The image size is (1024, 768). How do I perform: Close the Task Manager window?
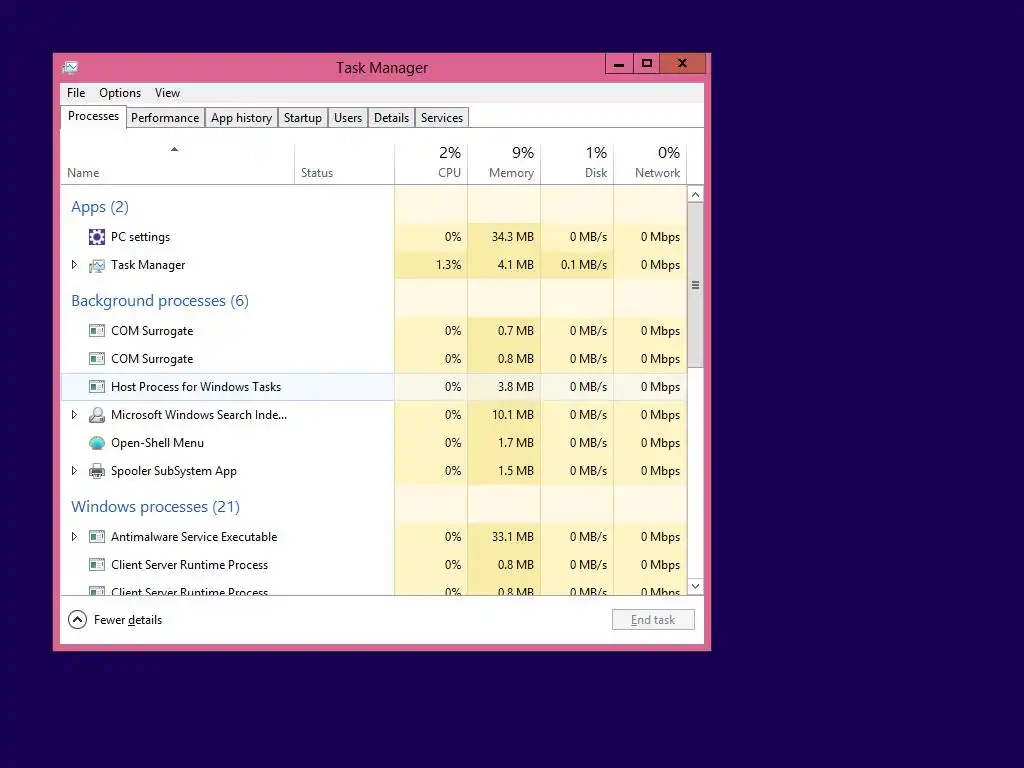(x=682, y=63)
